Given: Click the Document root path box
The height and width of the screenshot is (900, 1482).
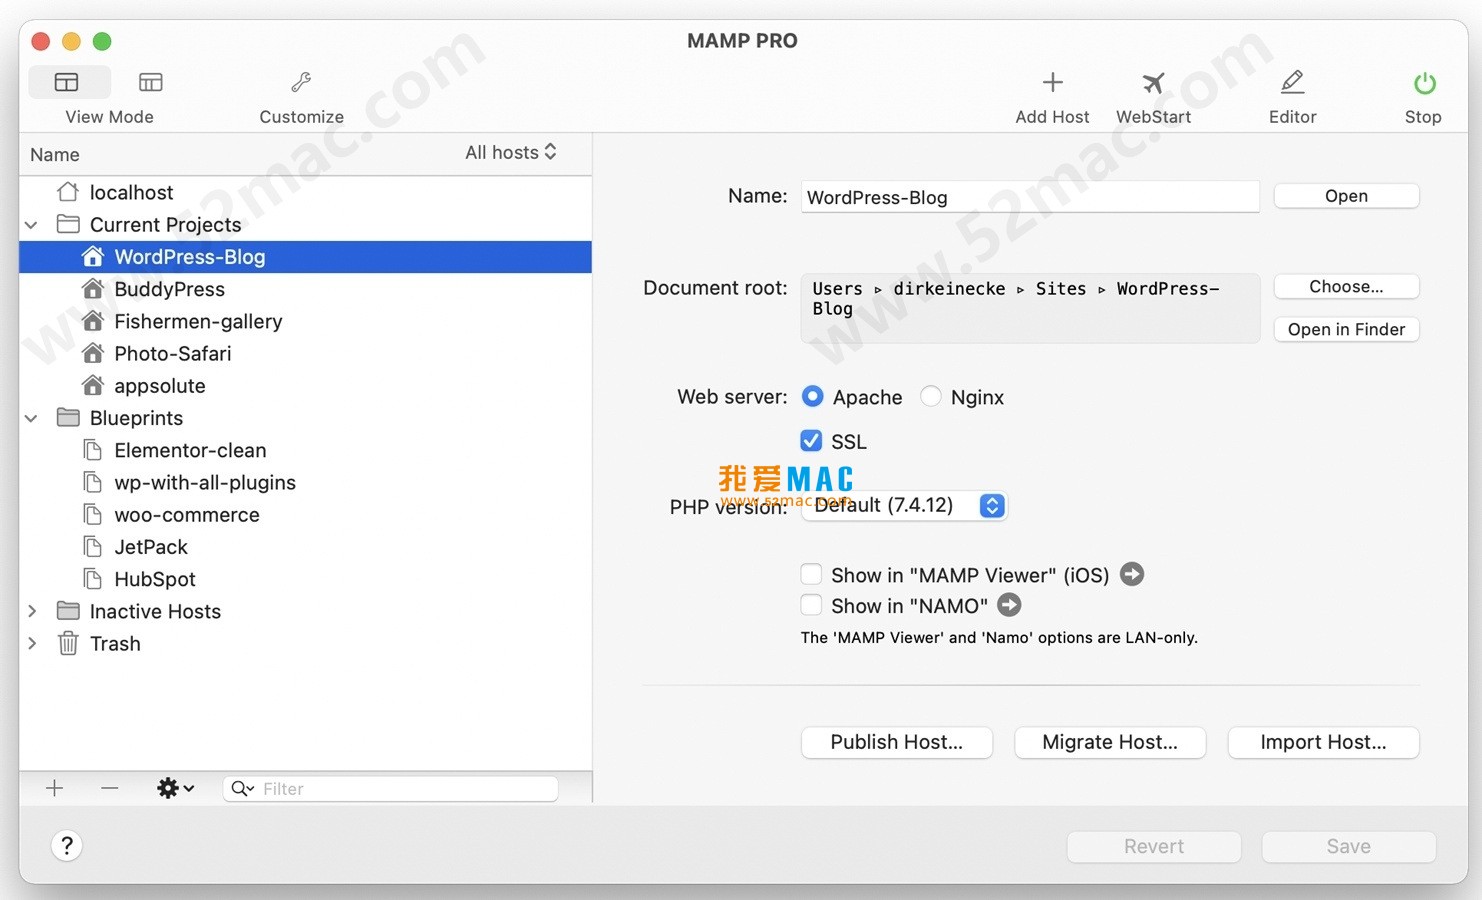Looking at the screenshot, I should (x=1030, y=308).
